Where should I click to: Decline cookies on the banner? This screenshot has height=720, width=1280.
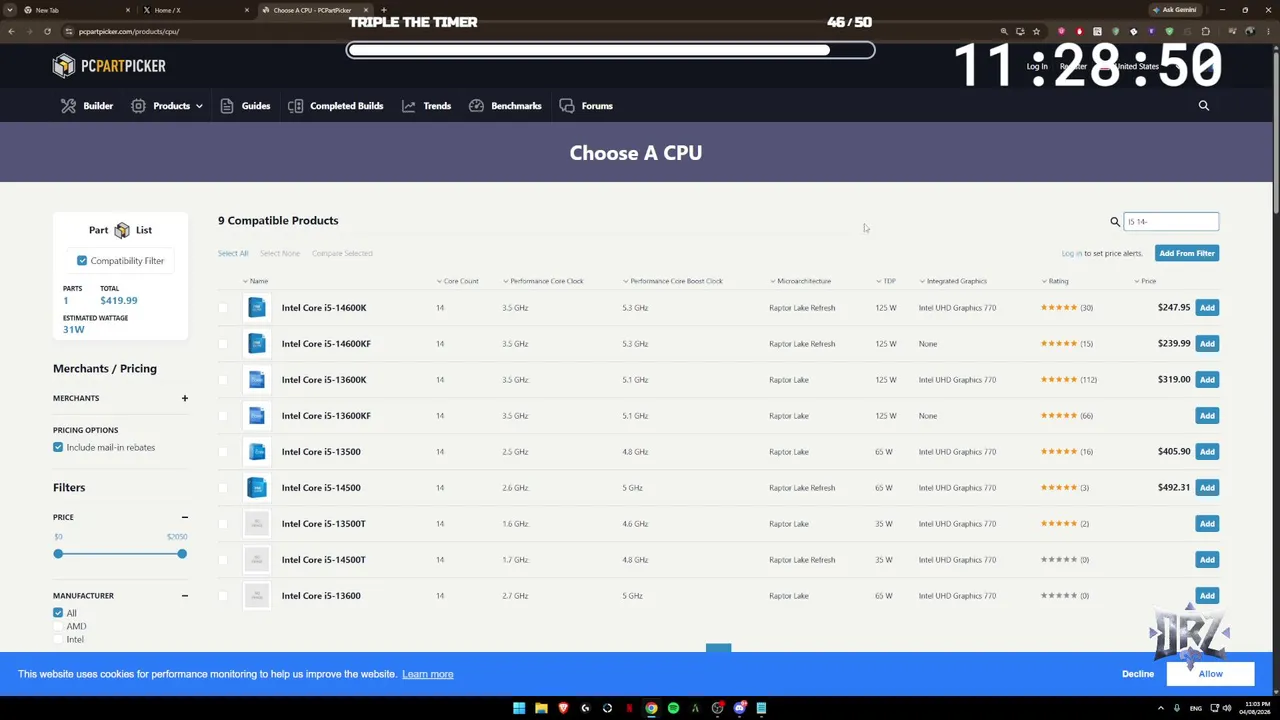click(x=1138, y=674)
